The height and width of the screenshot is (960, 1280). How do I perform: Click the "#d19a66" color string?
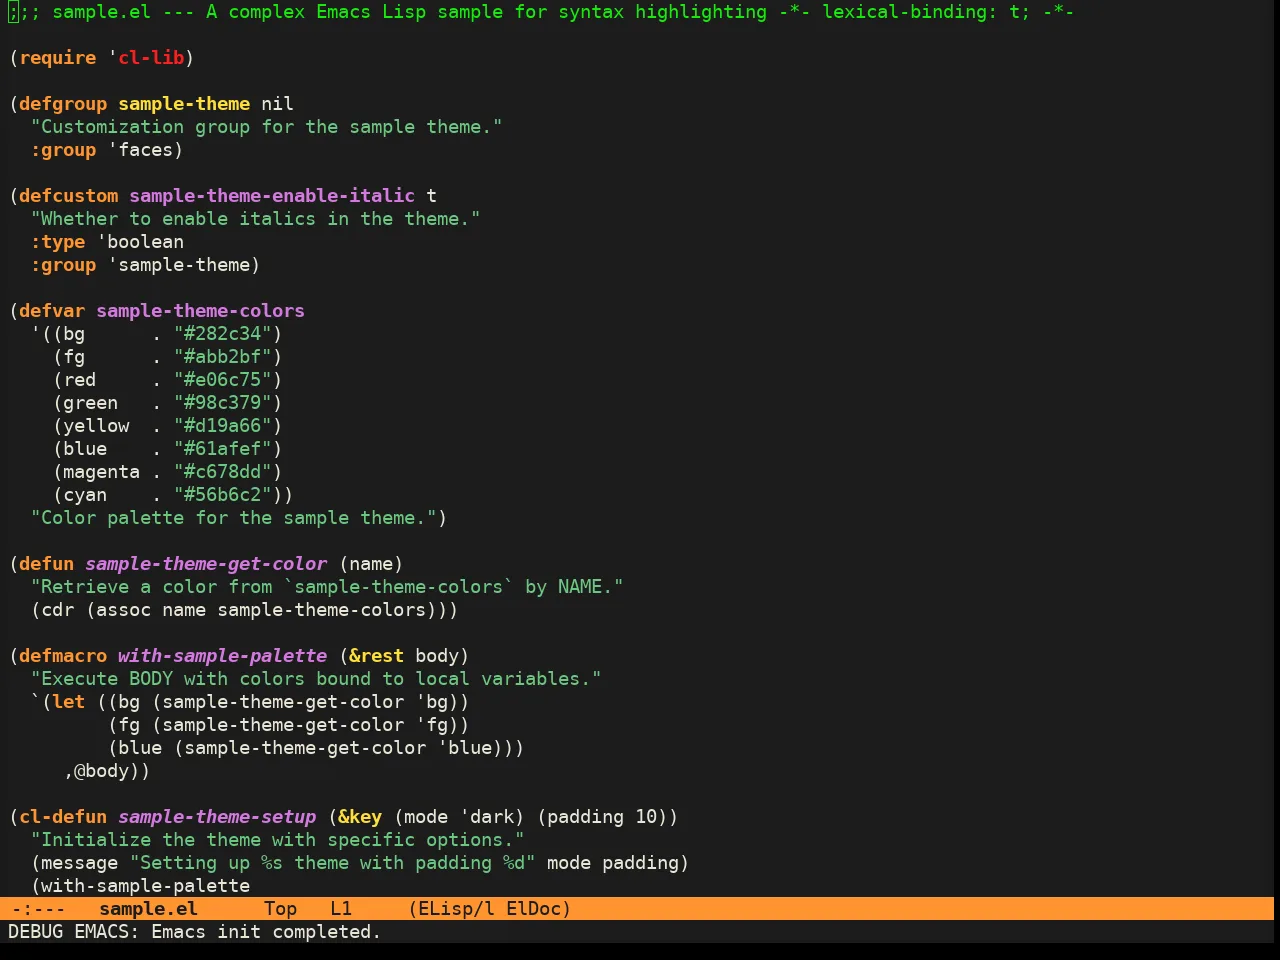coord(222,426)
